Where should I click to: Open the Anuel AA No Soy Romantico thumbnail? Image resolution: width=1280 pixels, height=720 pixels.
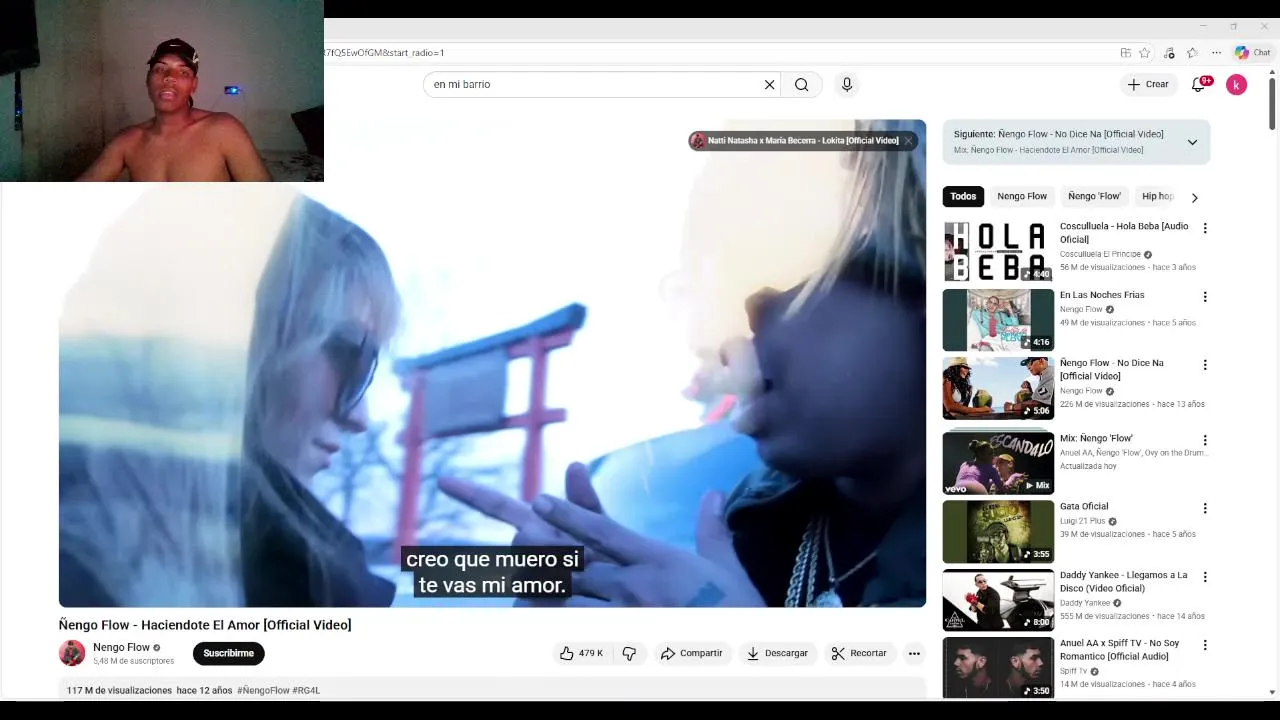[998, 668]
